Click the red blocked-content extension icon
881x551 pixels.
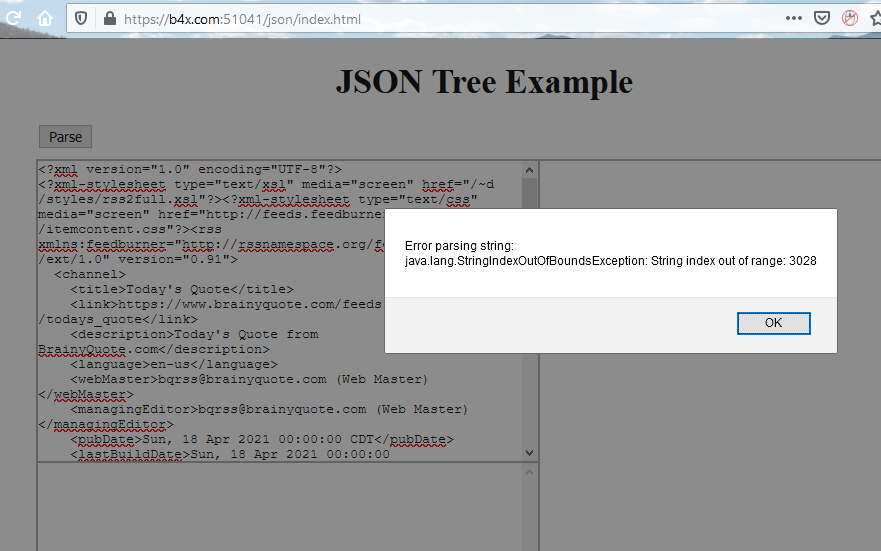850,19
